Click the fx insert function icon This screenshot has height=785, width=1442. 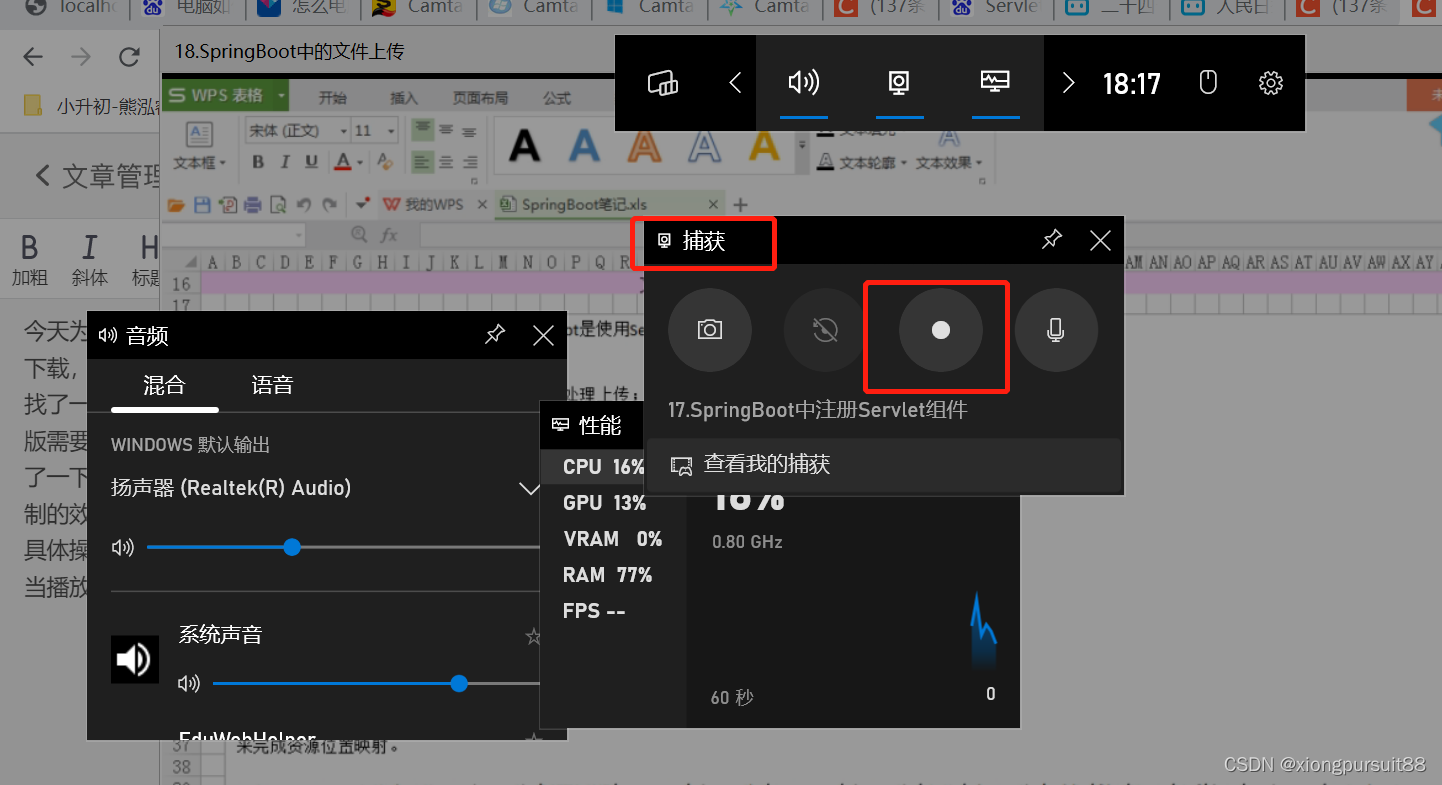point(389,235)
